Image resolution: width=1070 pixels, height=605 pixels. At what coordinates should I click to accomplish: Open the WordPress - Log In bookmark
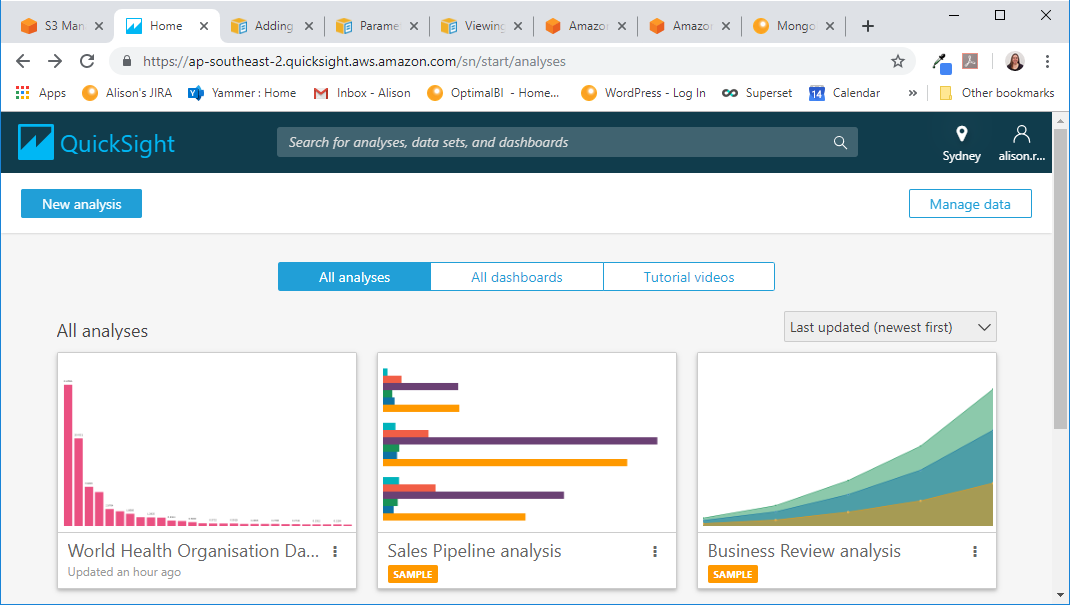click(644, 93)
